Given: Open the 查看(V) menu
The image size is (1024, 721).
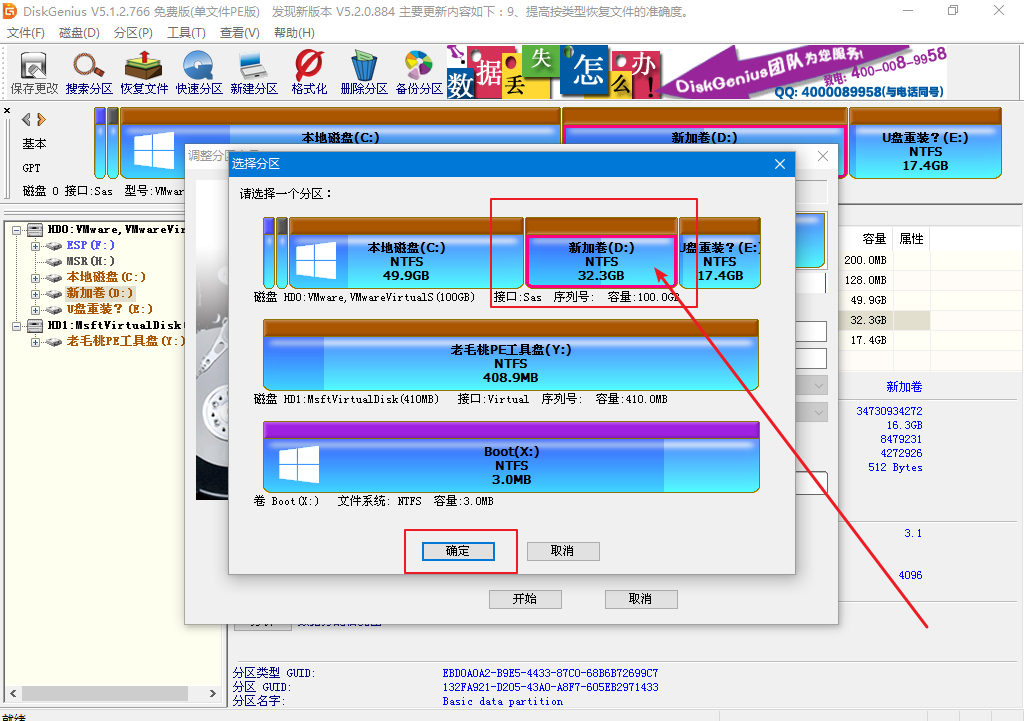Looking at the screenshot, I should pos(240,33).
